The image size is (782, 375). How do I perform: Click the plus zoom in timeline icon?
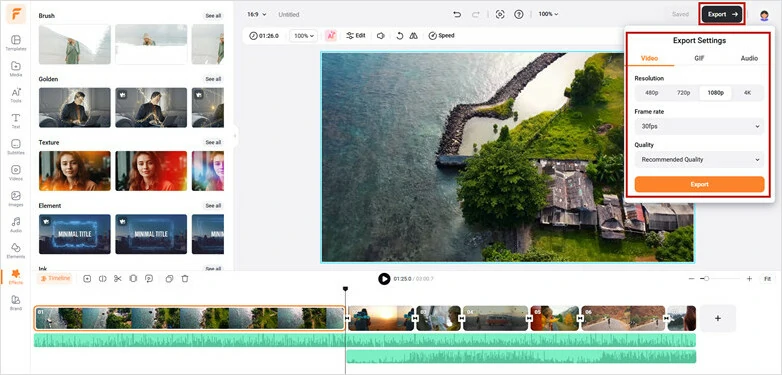[749, 279]
